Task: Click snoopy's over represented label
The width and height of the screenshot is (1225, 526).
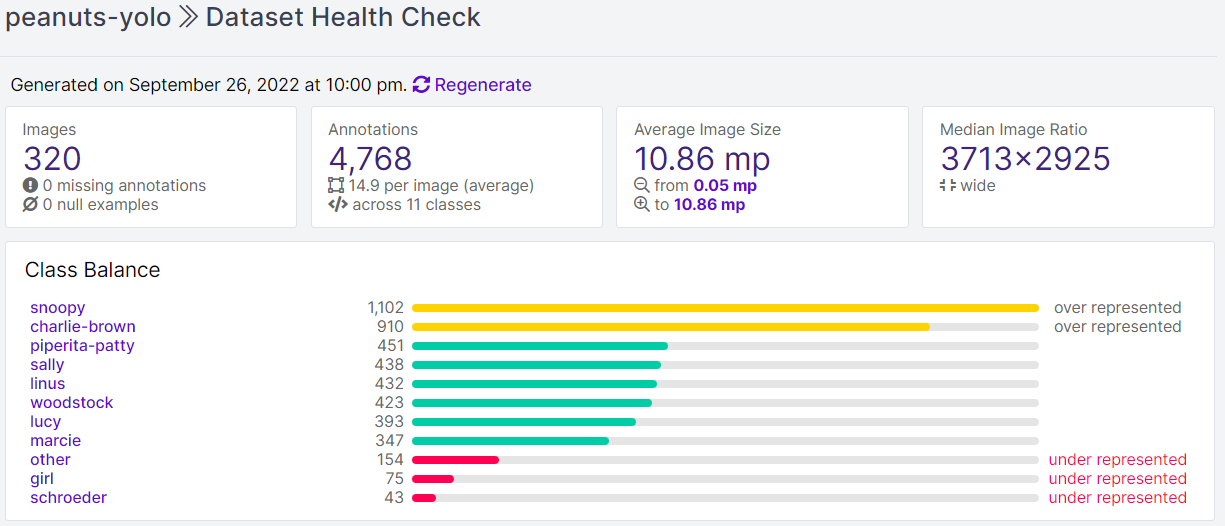Action: [1117, 308]
